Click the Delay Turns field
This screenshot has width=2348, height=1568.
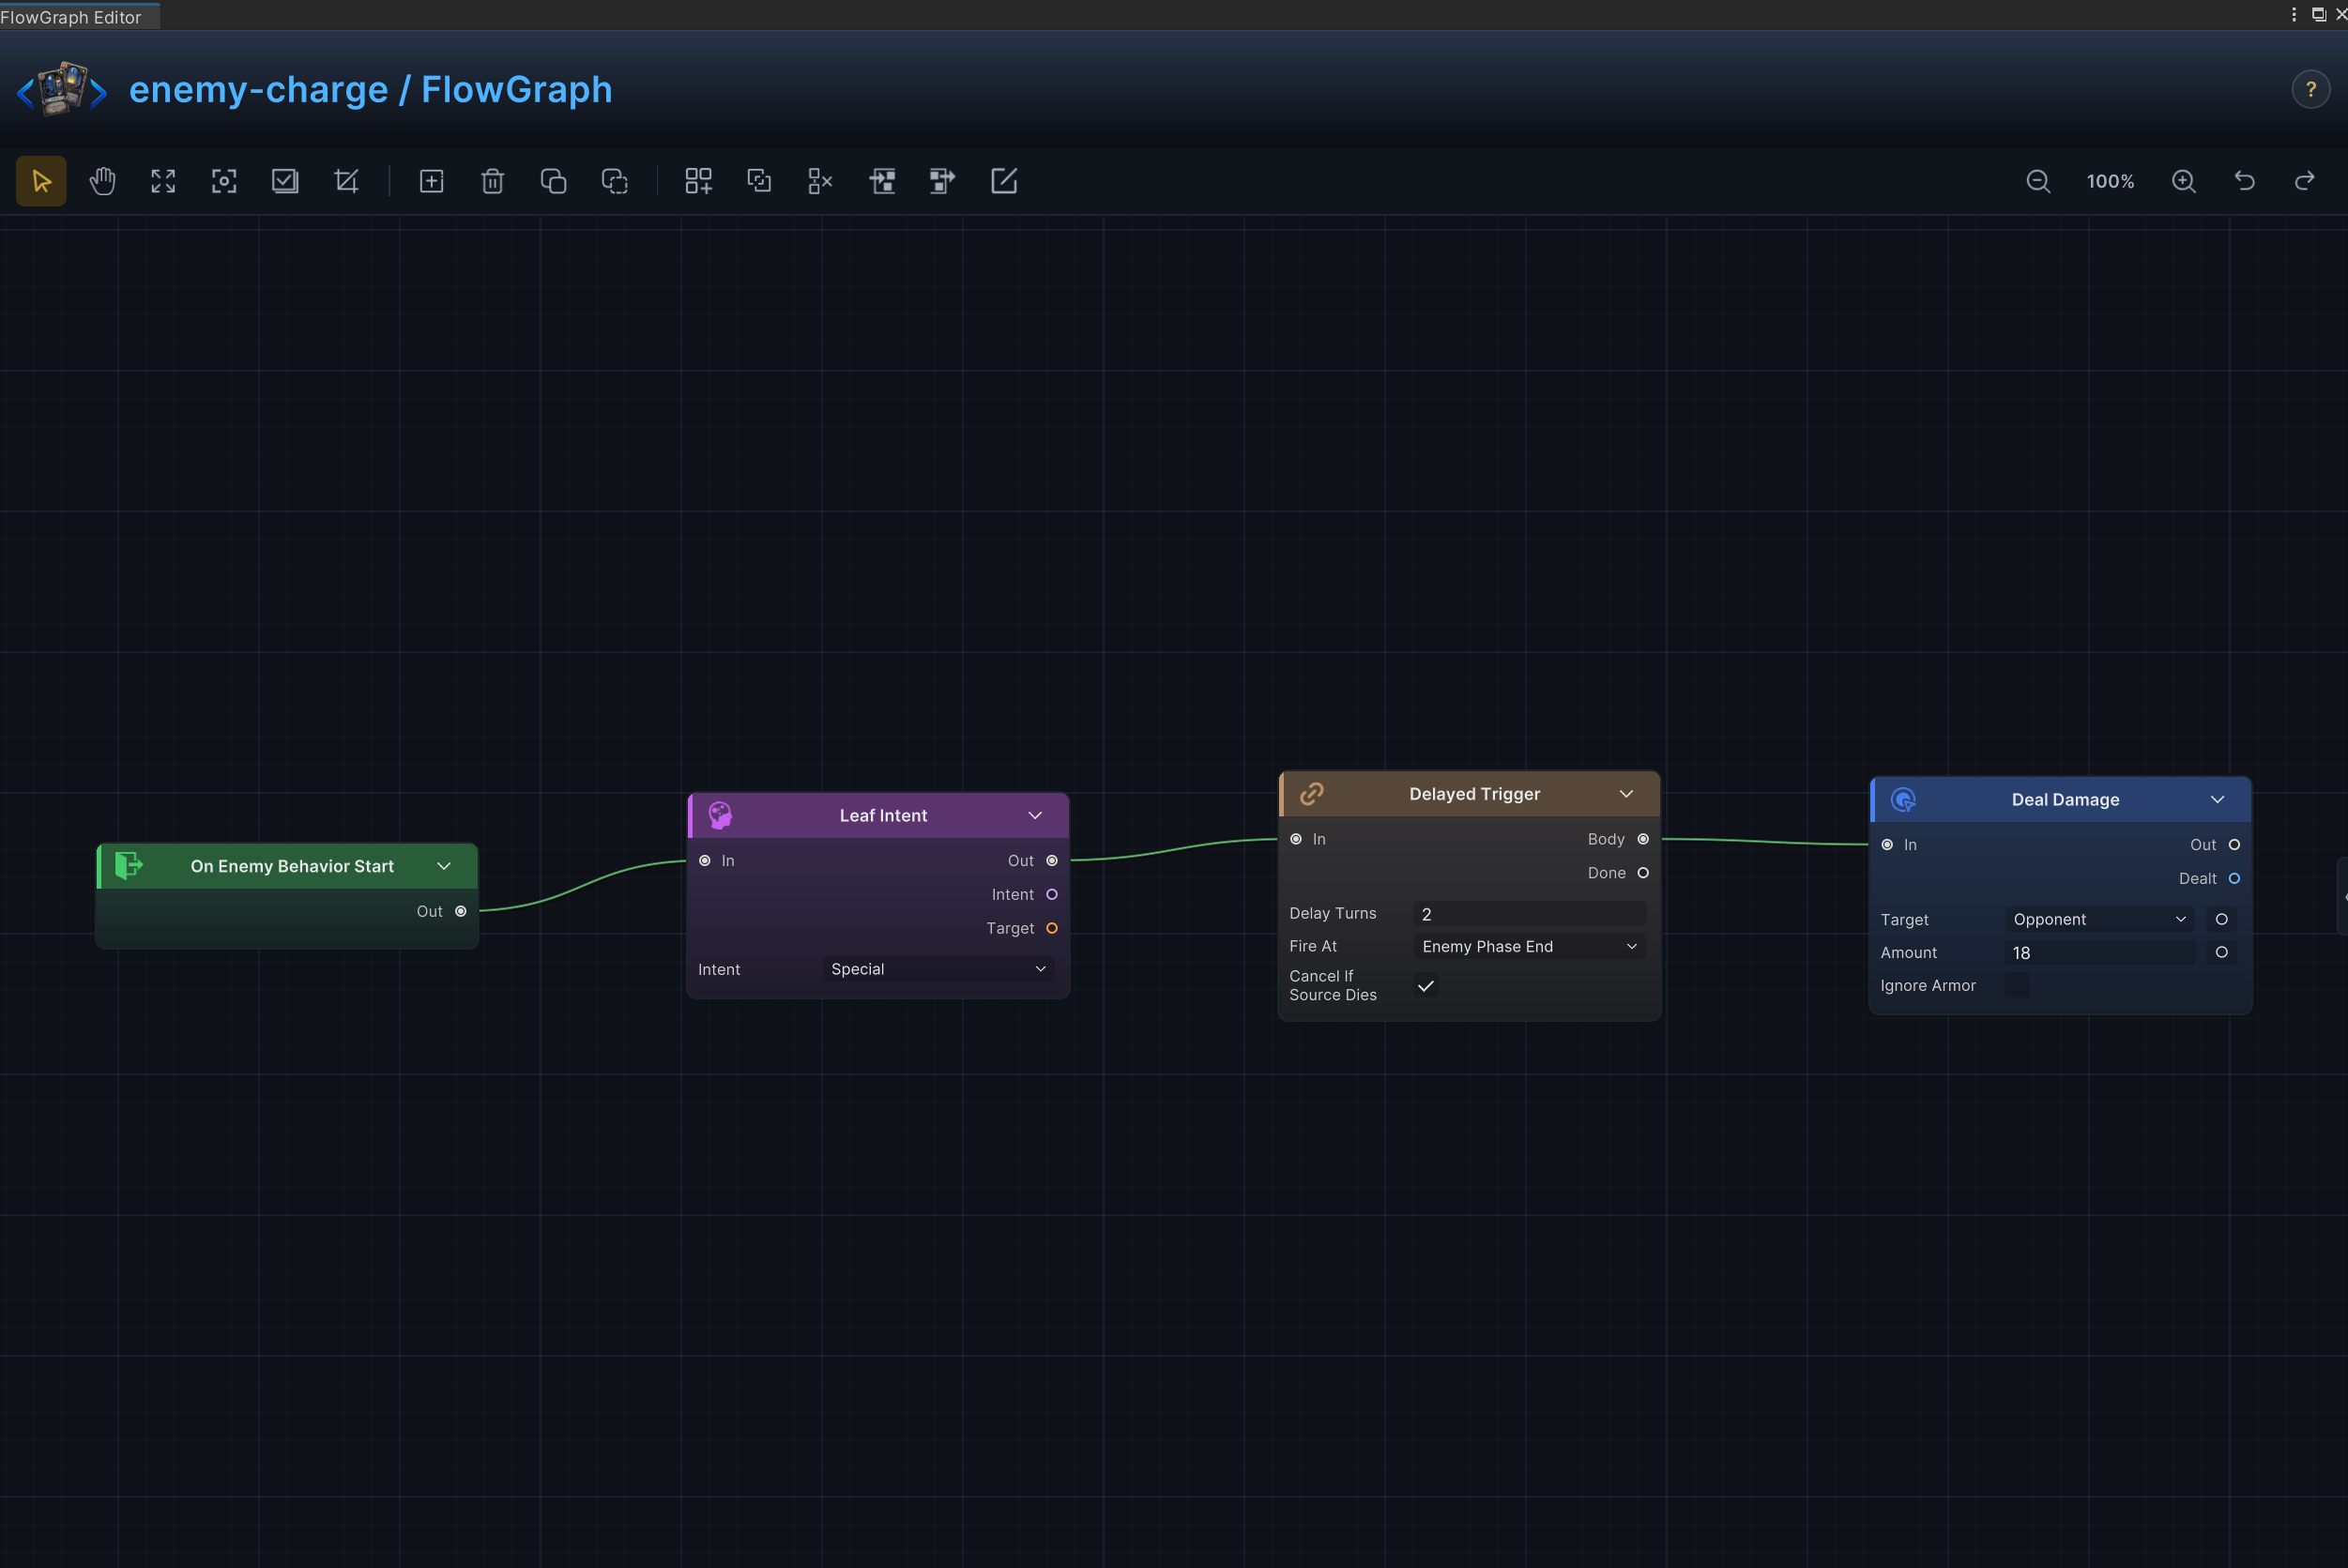(1530, 913)
